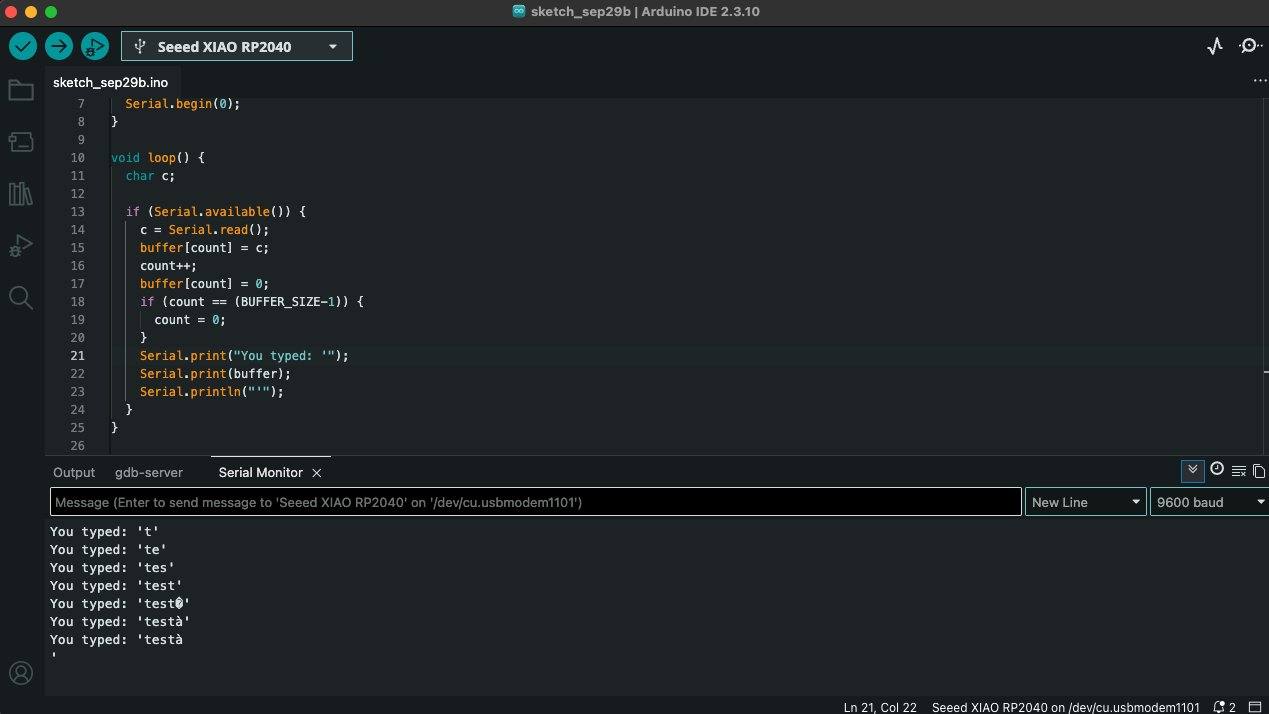Open the Debug sidebar panel icon
Image resolution: width=1269 pixels, height=714 pixels.
pyautogui.click(x=21, y=245)
